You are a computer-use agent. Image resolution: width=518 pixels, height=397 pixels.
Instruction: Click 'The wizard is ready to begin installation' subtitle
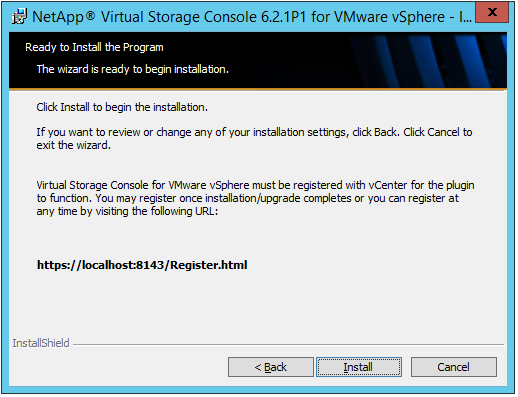(x=133, y=69)
